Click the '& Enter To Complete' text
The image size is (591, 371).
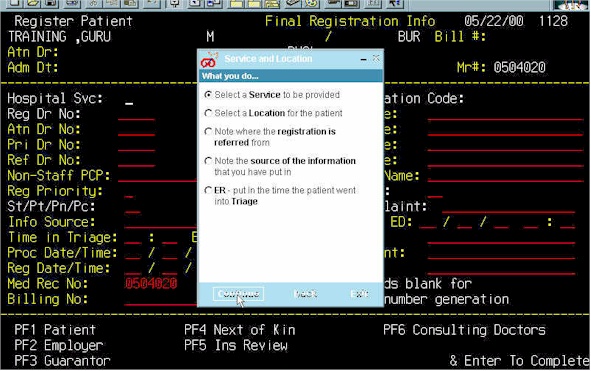(519, 361)
